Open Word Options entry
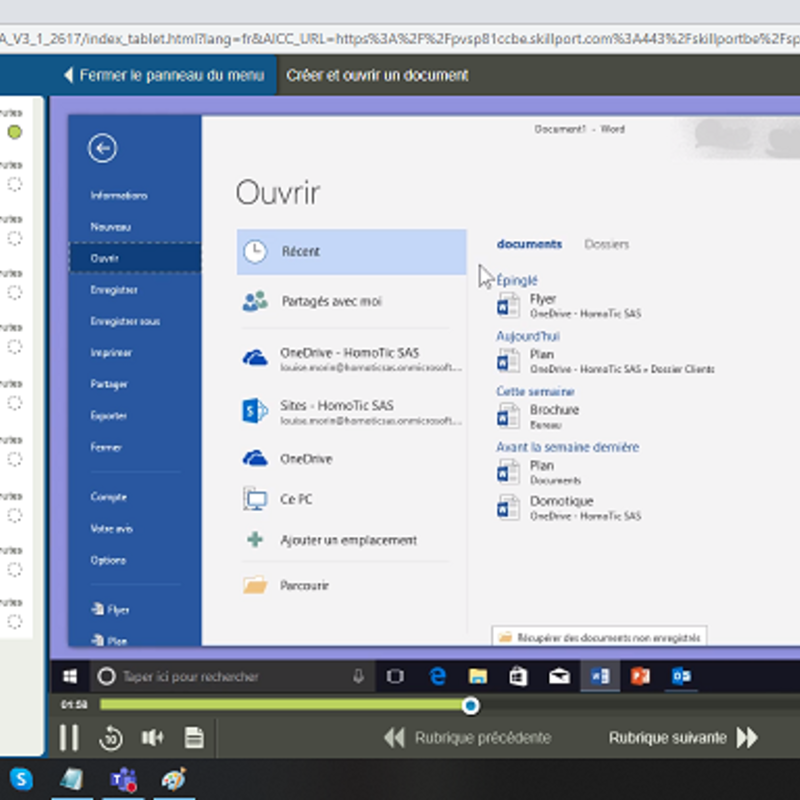This screenshot has width=800, height=800. (108, 560)
